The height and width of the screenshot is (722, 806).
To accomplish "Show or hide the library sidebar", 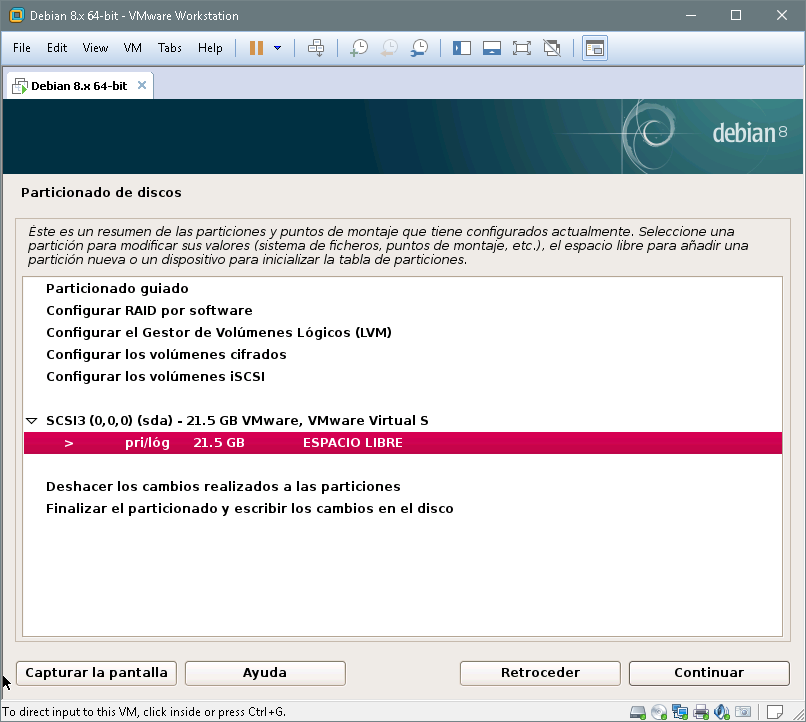I will 462,48.
